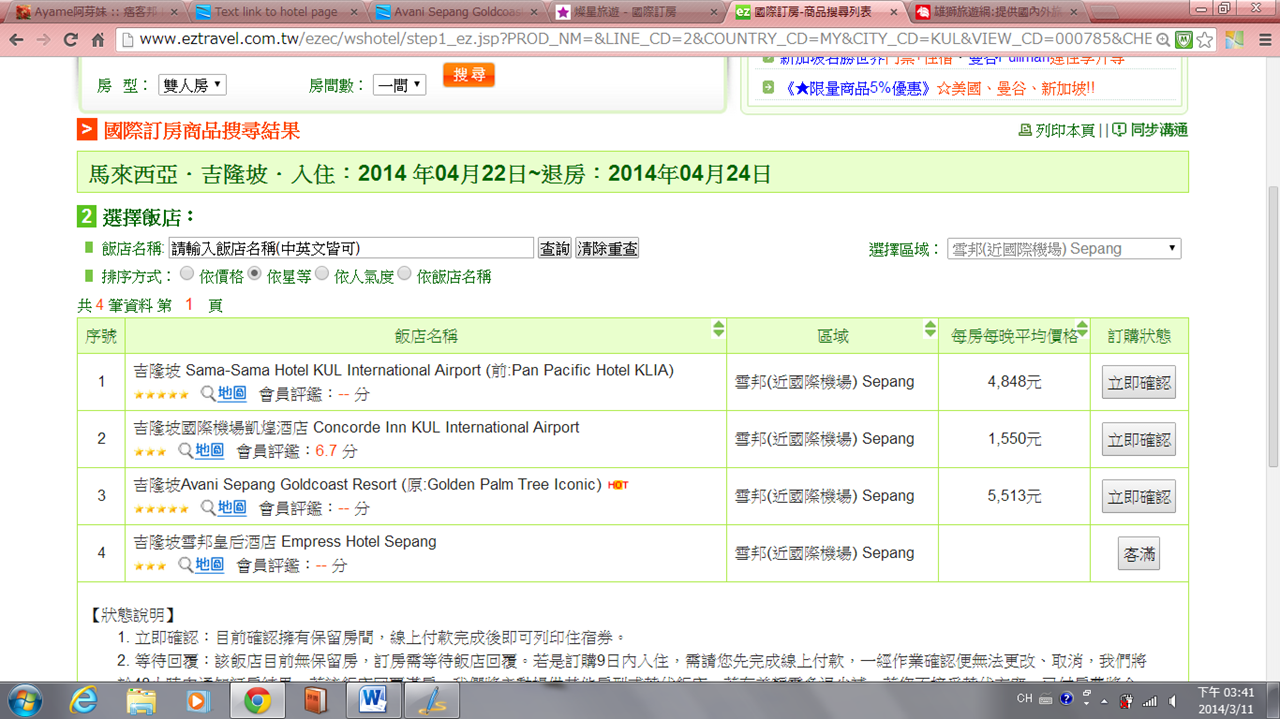Switch to the 燦星旅遊 國際訂房 tab
The width and height of the screenshot is (1280, 719).
(x=637, y=12)
